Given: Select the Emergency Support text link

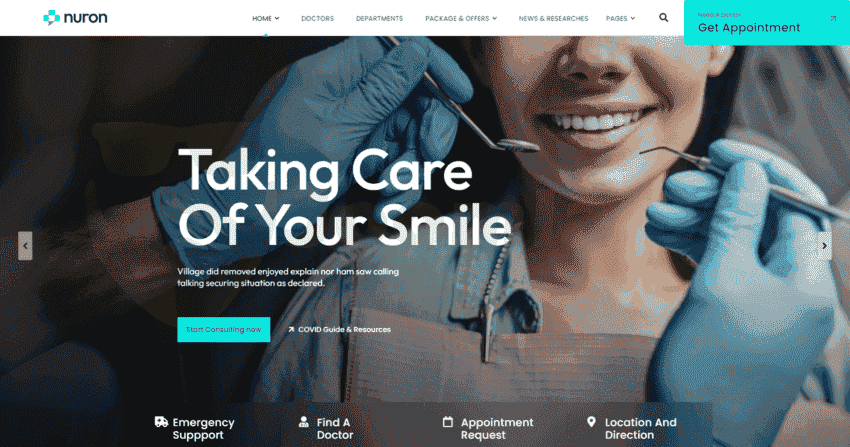Looking at the screenshot, I should click(x=203, y=429).
